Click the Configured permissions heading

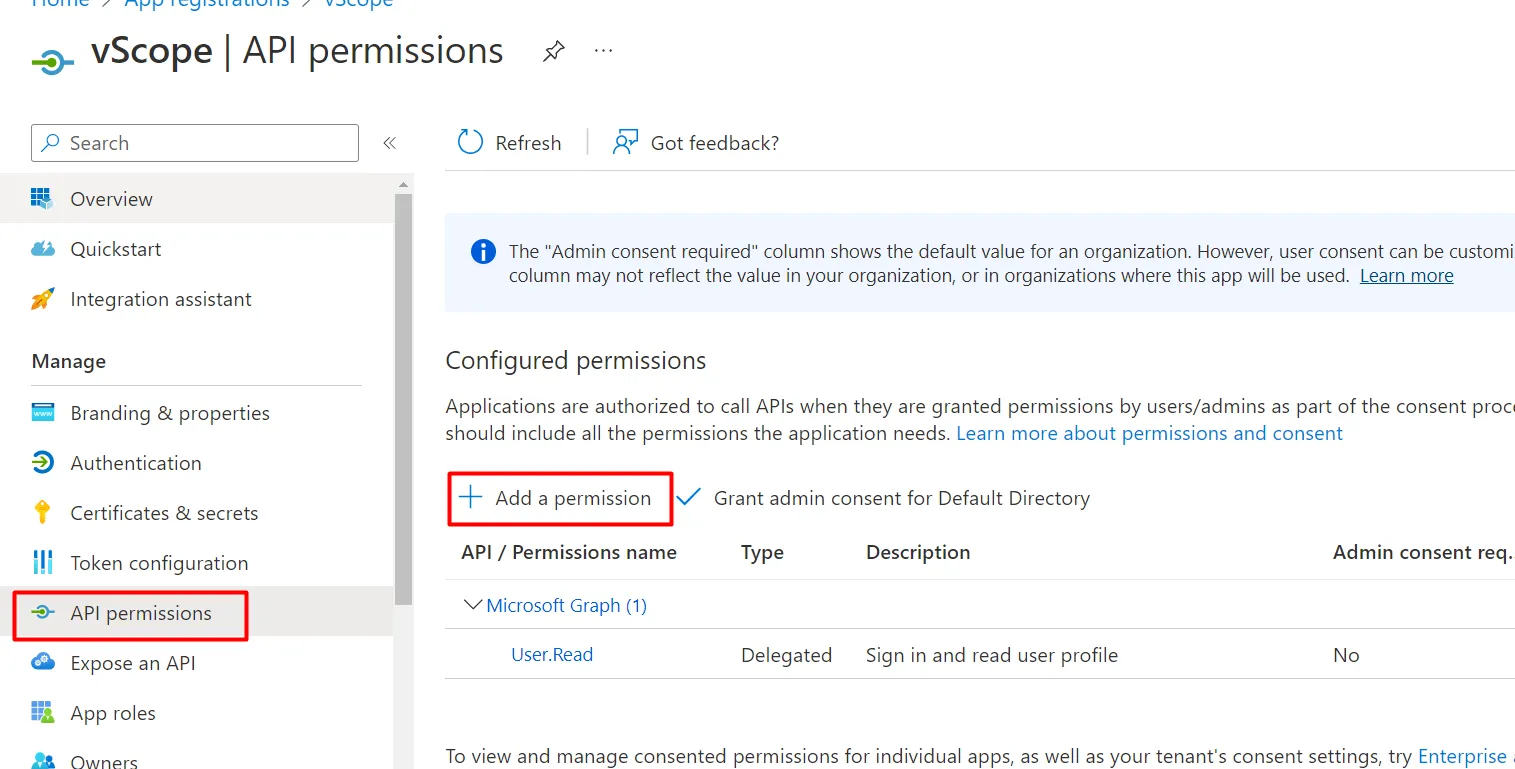tap(576, 360)
